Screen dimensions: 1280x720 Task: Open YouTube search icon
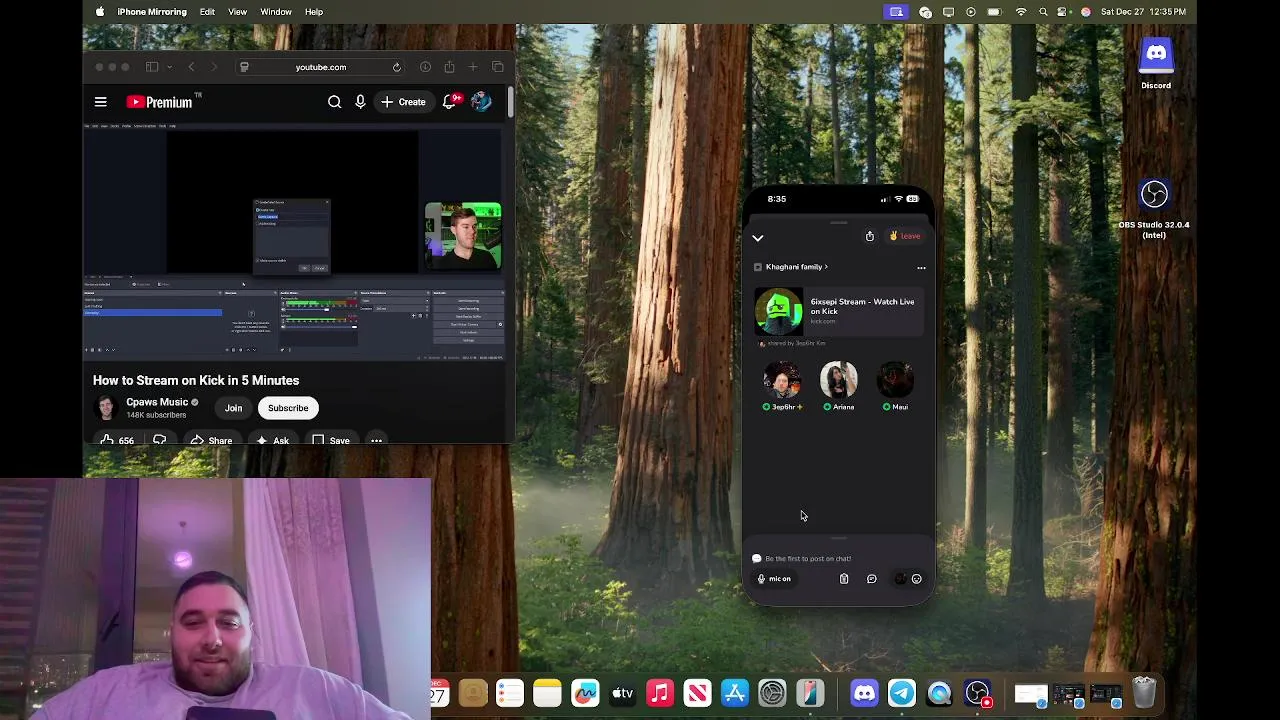(335, 102)
